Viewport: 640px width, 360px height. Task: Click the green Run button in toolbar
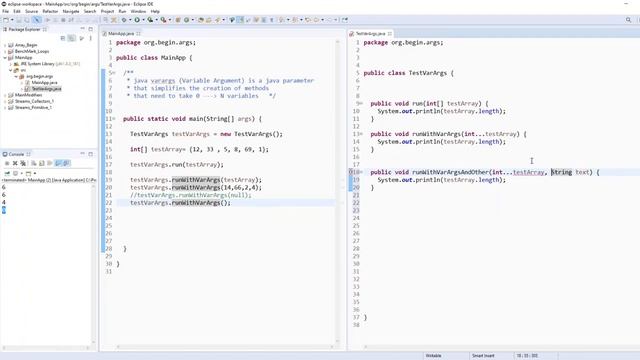[x=137, y=20]
